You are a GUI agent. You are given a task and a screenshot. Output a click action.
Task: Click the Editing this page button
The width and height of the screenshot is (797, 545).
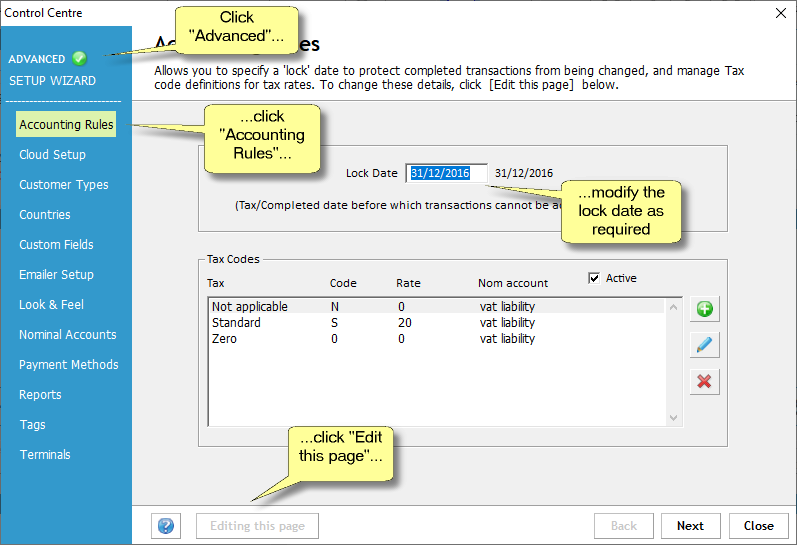coord(257,526)
